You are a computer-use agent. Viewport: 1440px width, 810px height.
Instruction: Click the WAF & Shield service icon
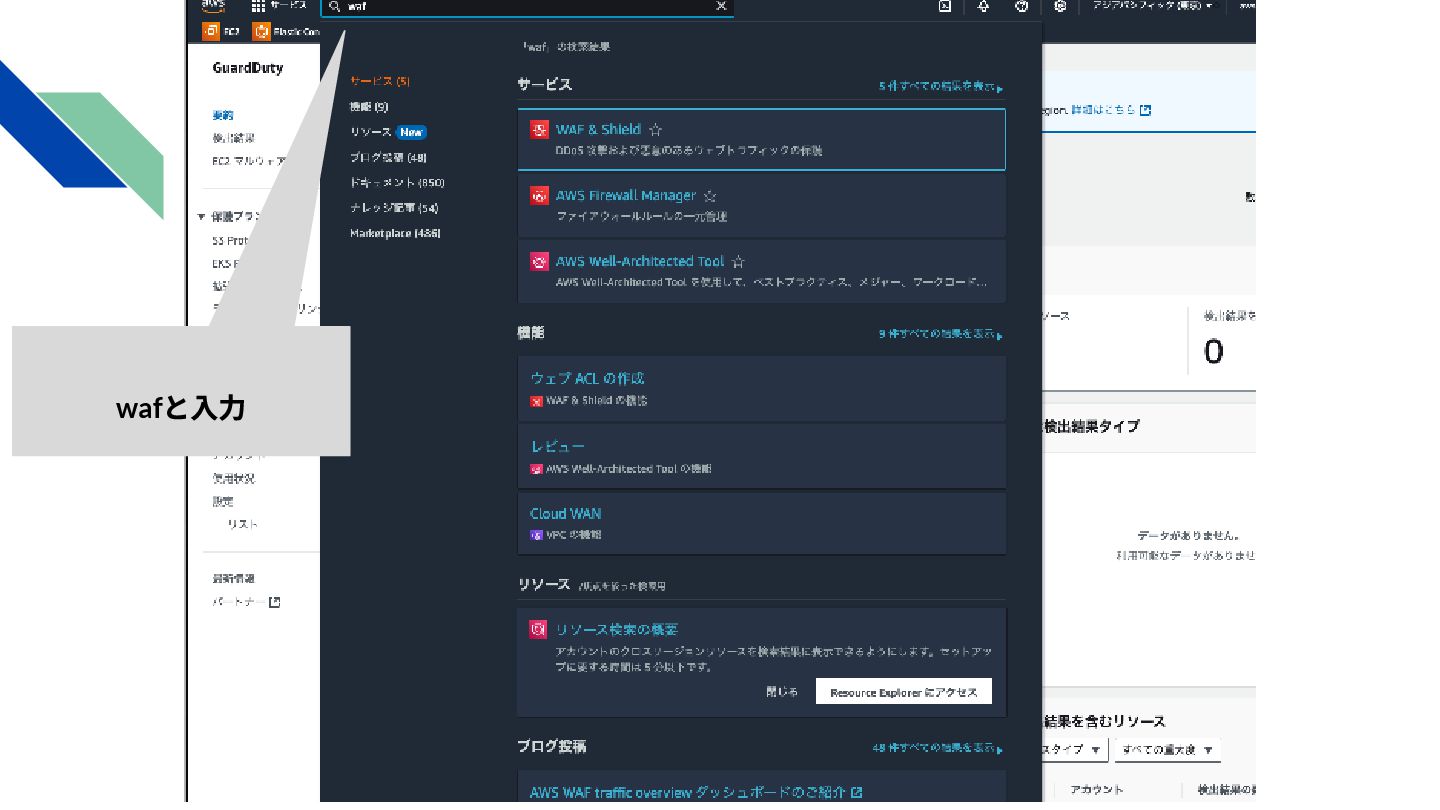(x=539, y=129)
